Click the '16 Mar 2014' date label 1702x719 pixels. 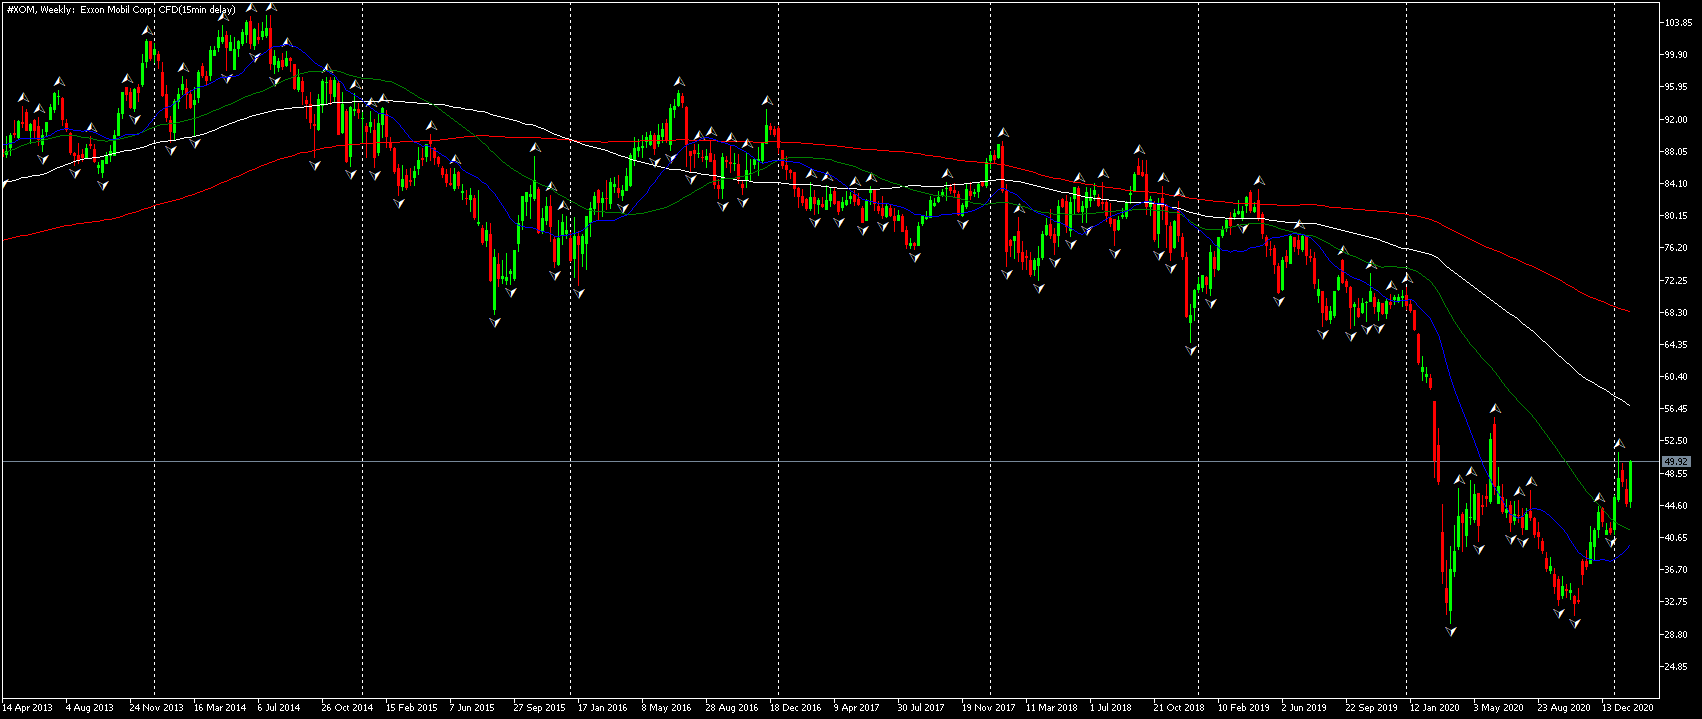tap(220, 708)
